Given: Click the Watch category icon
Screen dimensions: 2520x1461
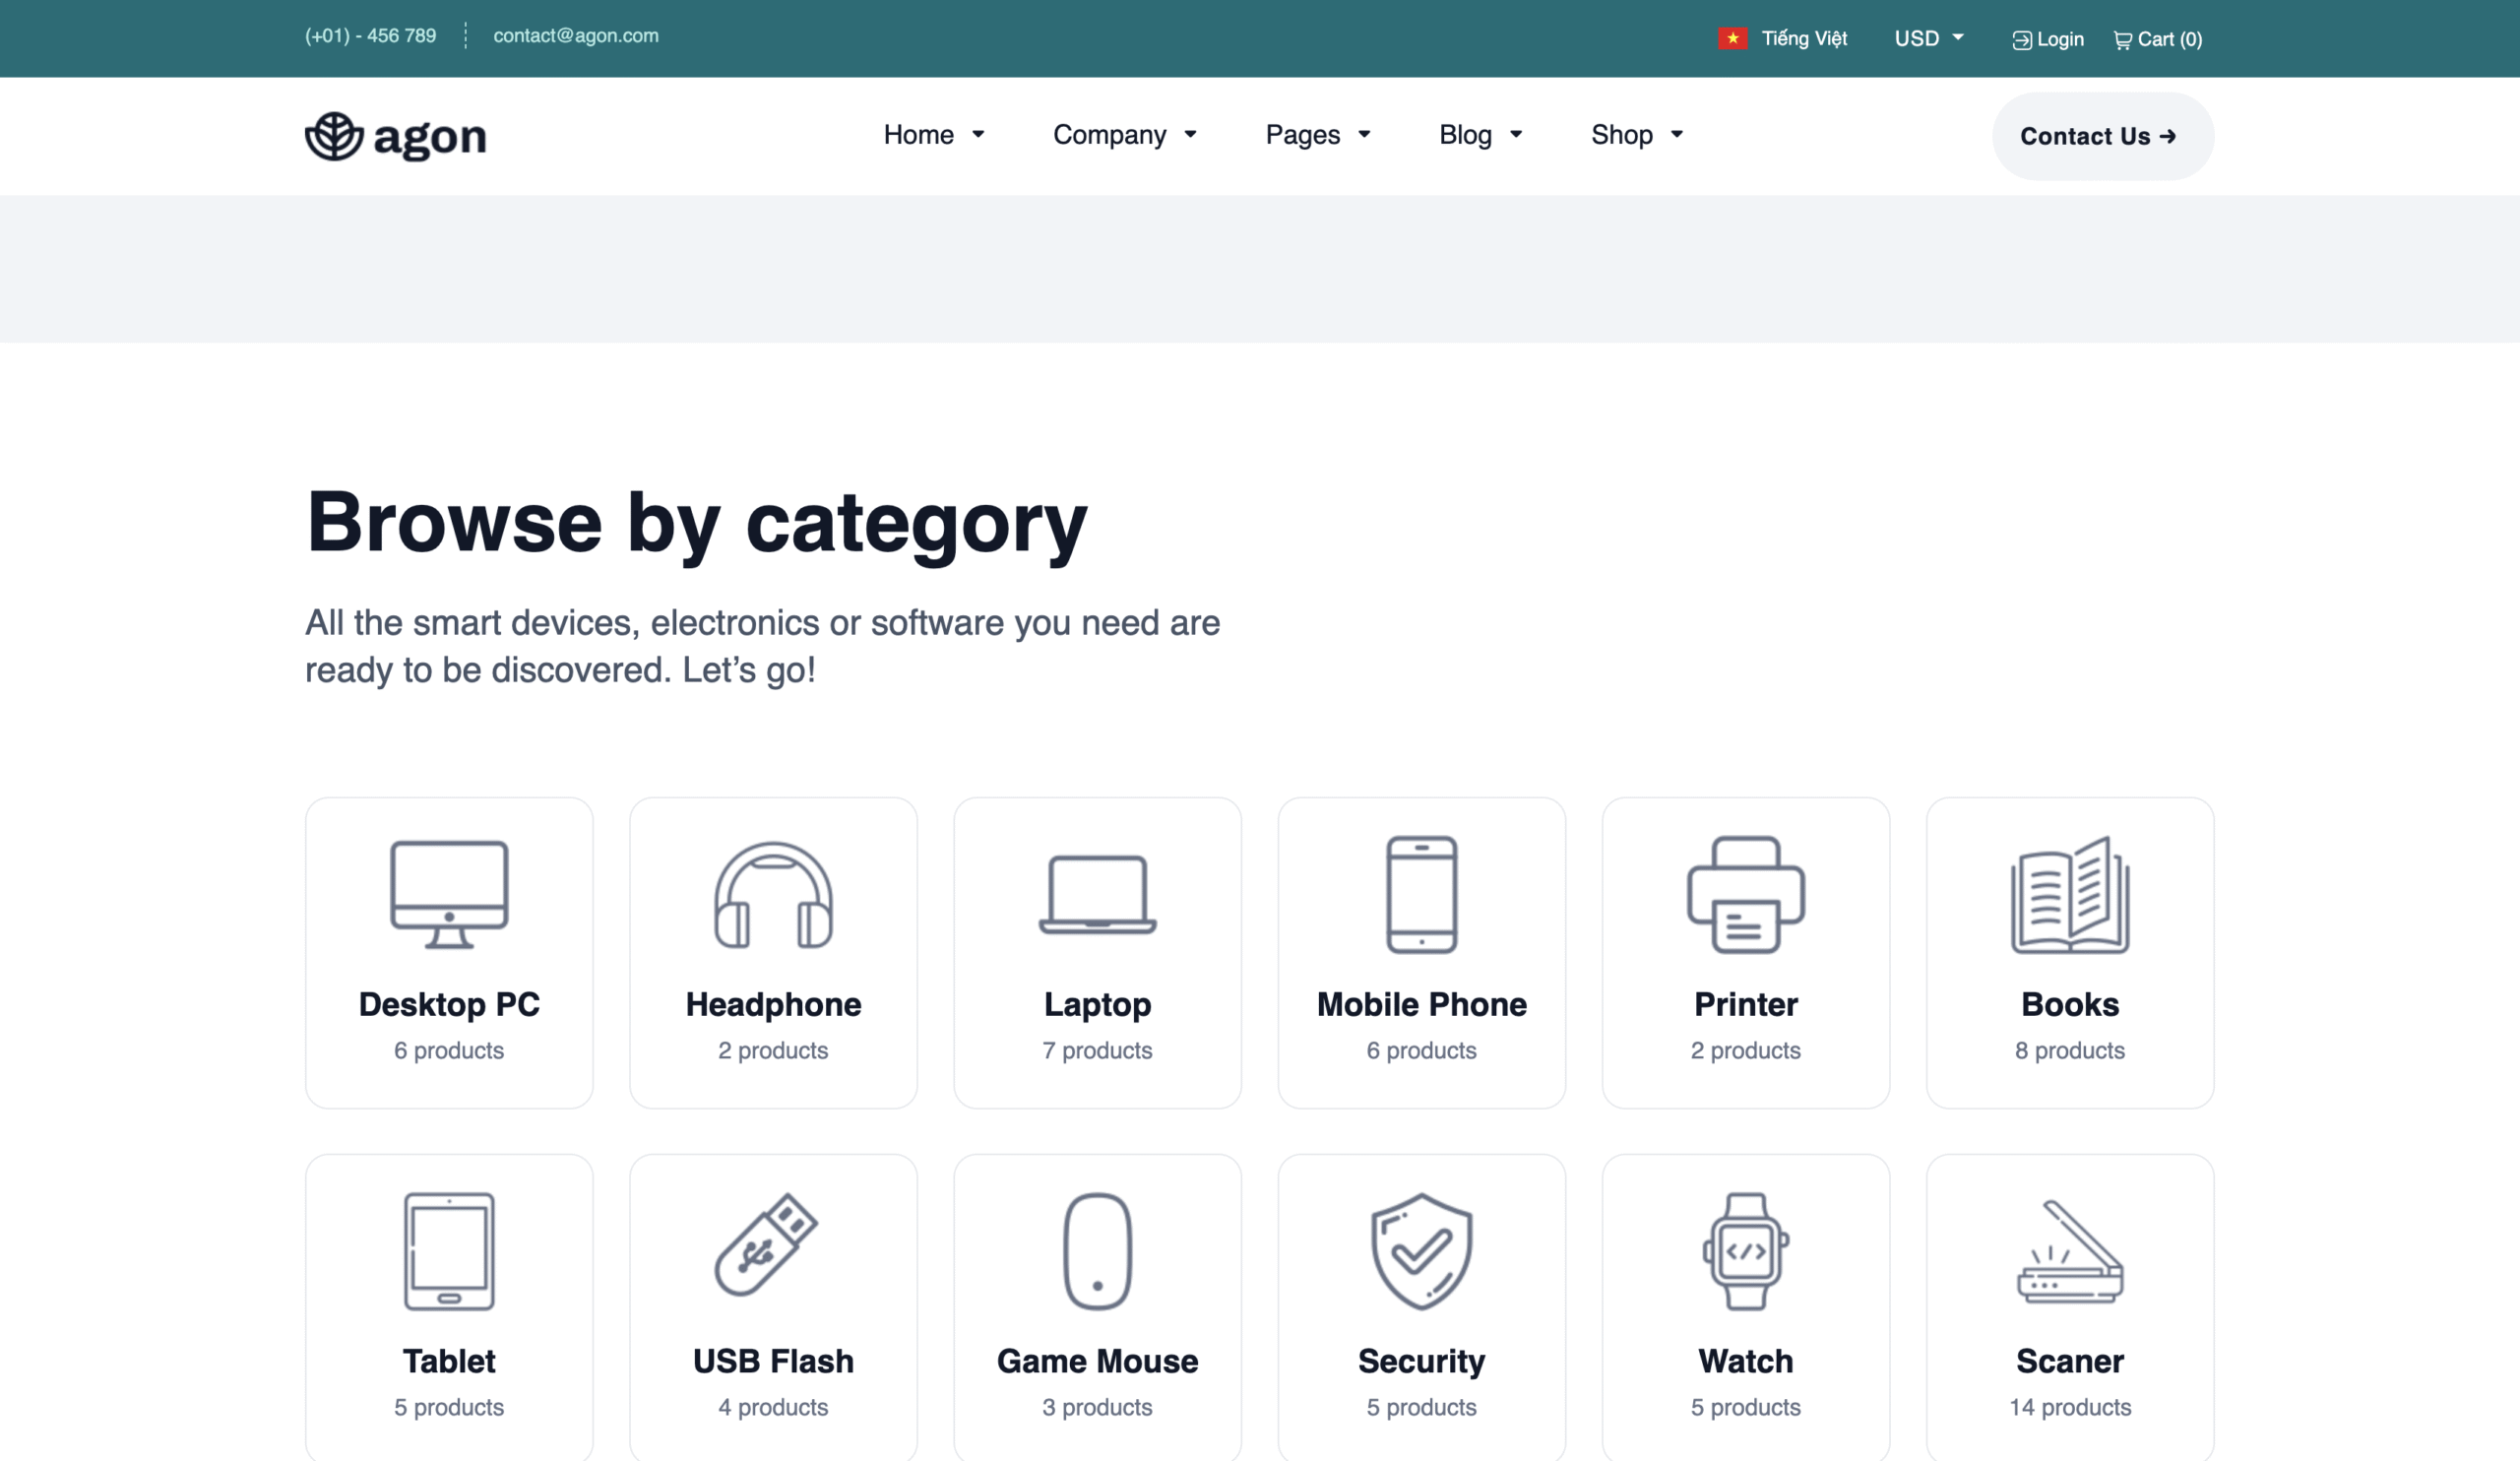Looking at the screenshot, I should coord(1745,1250).
